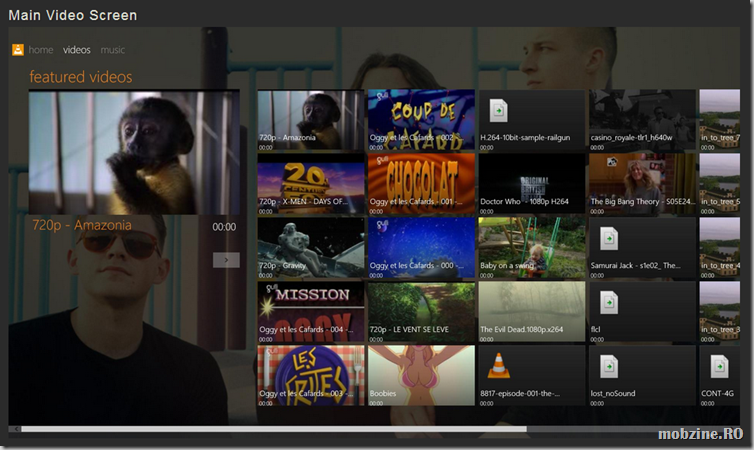Play Doctor Who 1080p H264 video
This screenshot has height=450, width=754.
pyautogui.click(x=531, y=183)
